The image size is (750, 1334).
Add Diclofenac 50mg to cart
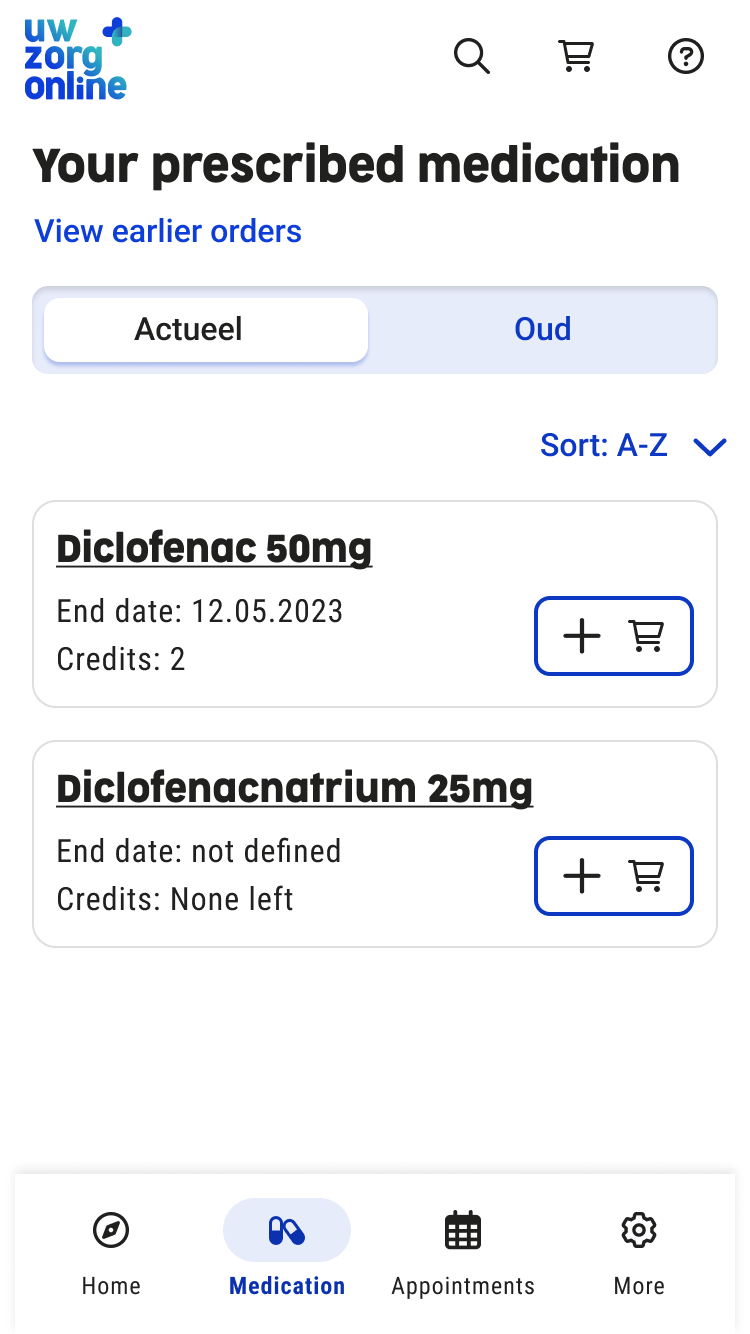pyautogui.click(x=613, y=636)
